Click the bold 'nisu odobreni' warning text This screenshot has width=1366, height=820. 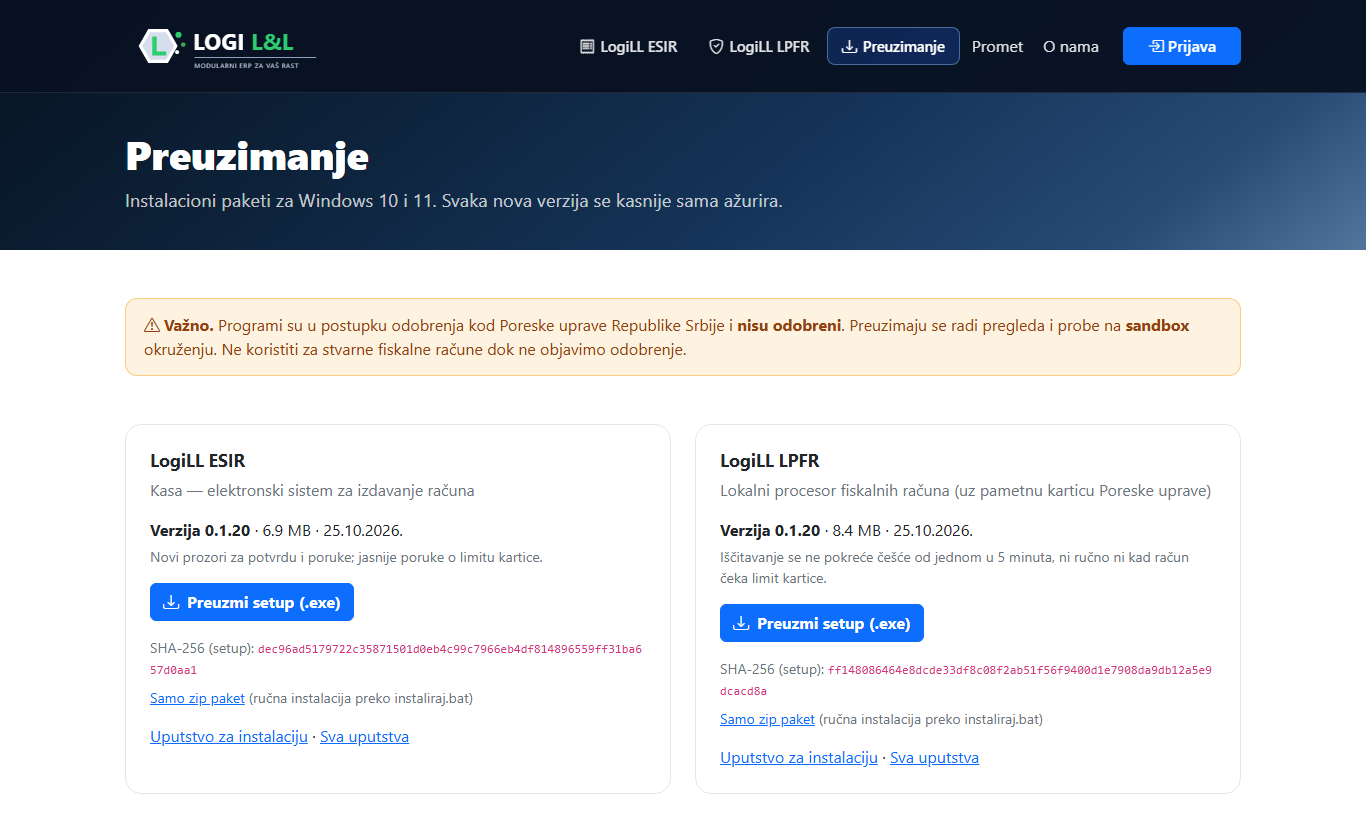click(790, 325)
